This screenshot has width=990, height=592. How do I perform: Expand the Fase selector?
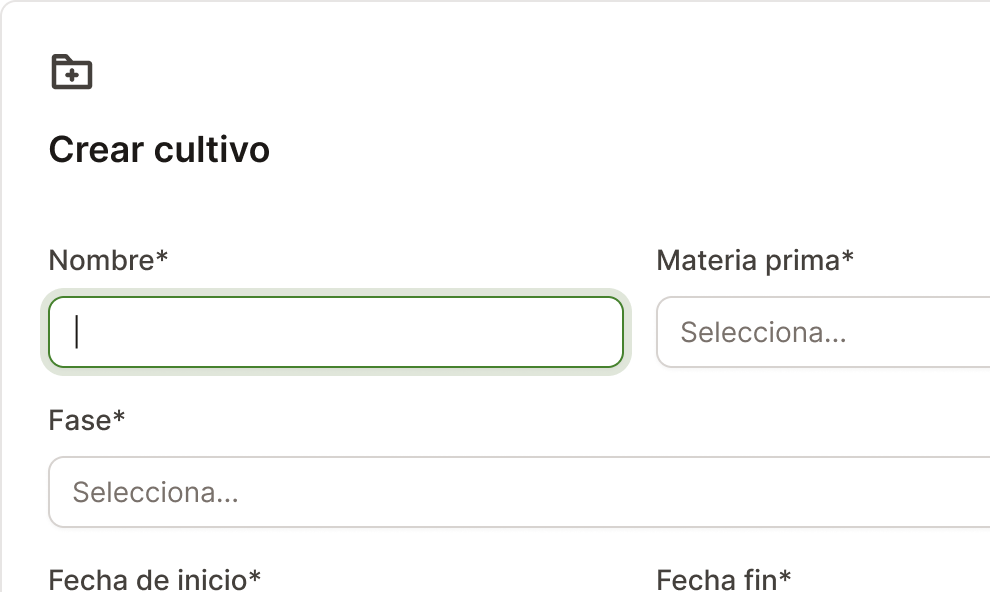(519, 492)
